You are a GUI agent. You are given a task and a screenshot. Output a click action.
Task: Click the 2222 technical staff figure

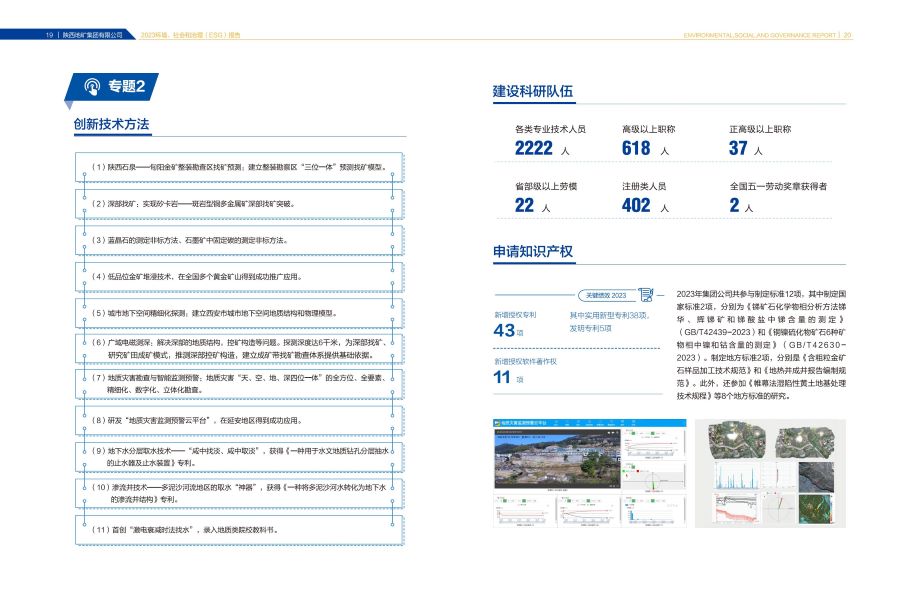[x=533, y=149]
